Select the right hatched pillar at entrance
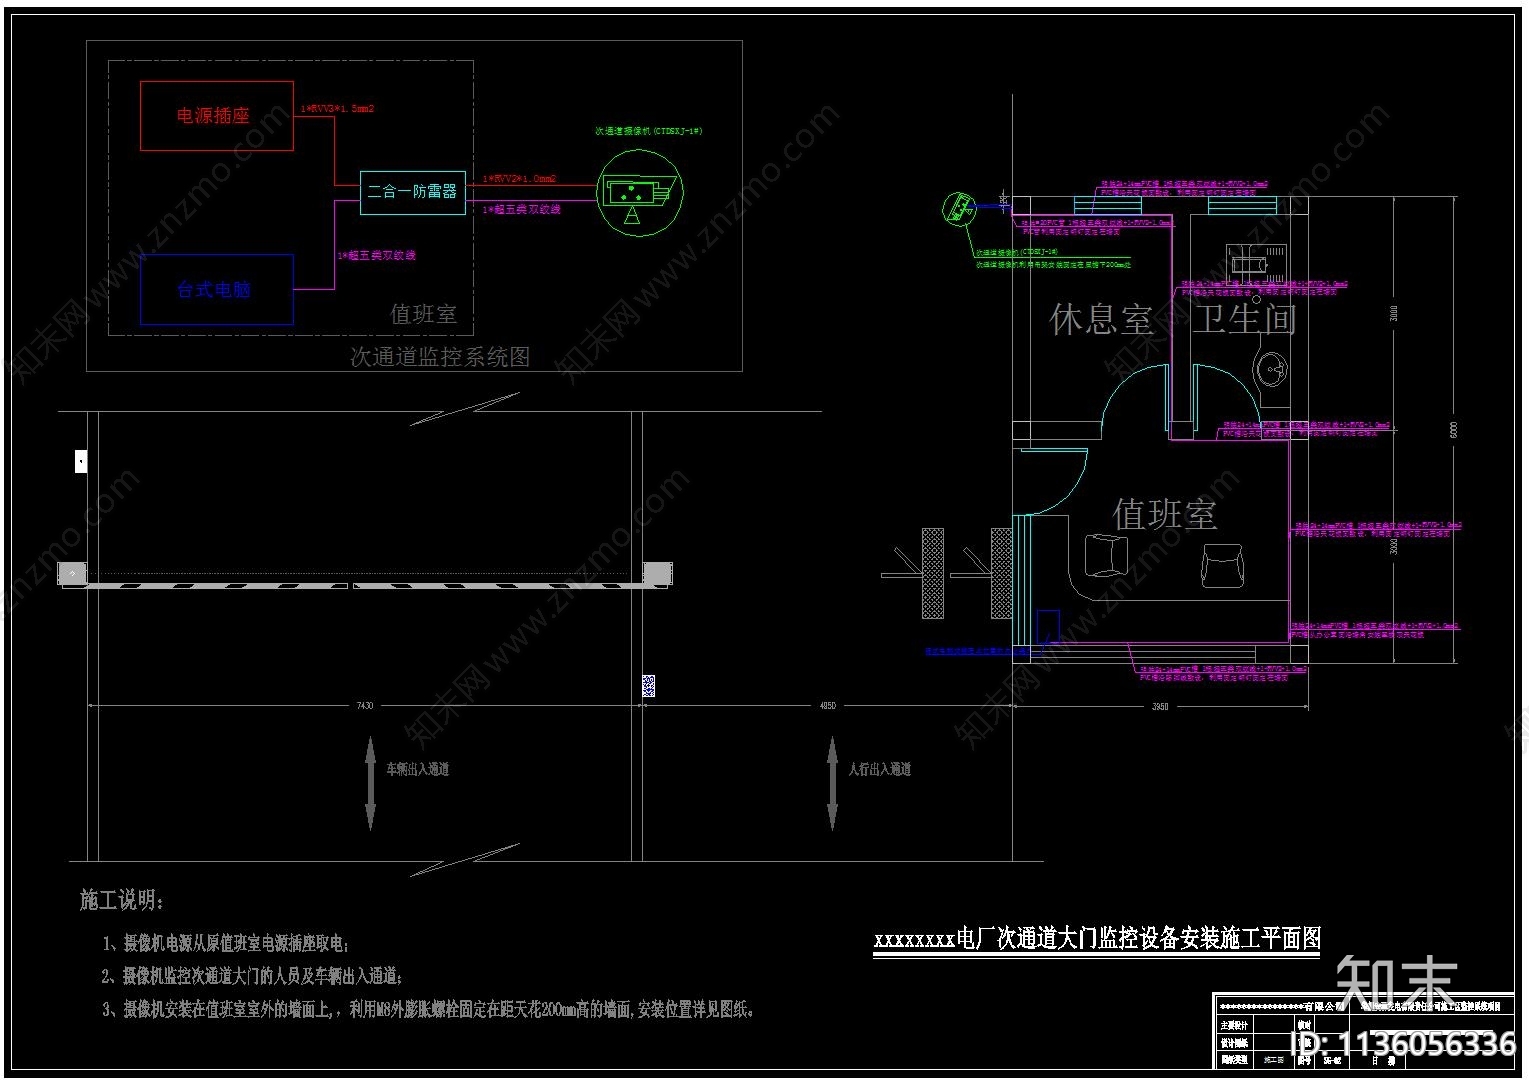1529x1083 pixels. point(1001,573)
